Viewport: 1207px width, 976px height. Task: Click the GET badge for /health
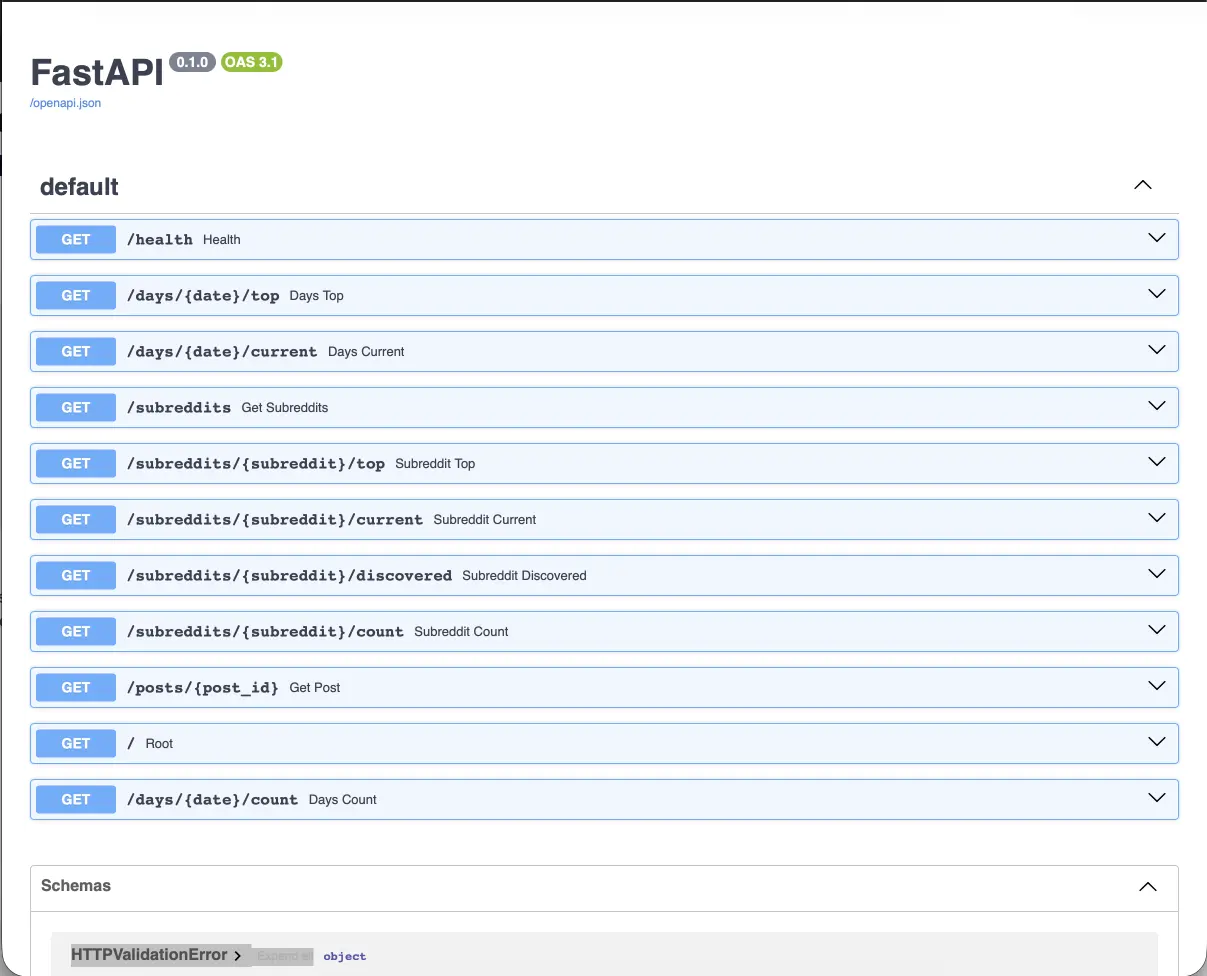(x=76, y=239)
